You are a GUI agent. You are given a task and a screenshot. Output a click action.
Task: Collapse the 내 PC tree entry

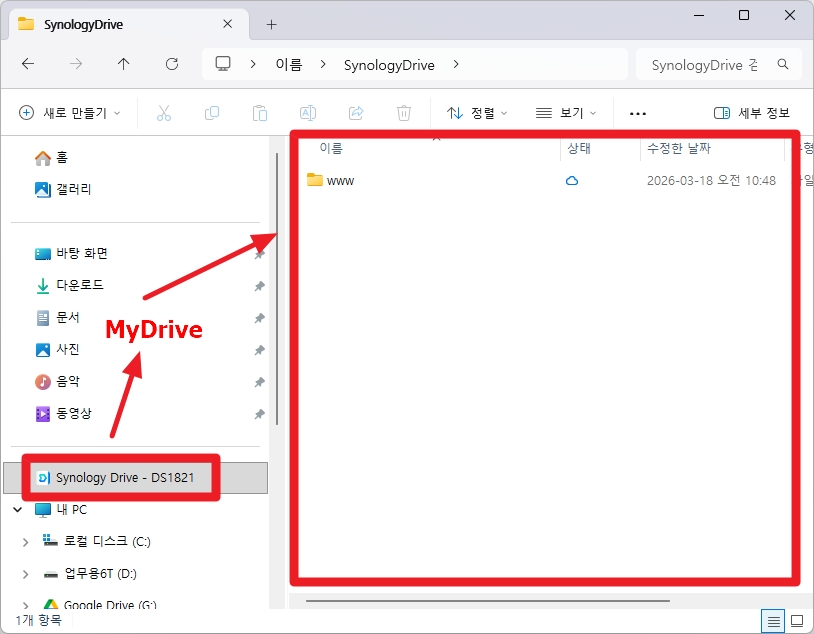18,510
